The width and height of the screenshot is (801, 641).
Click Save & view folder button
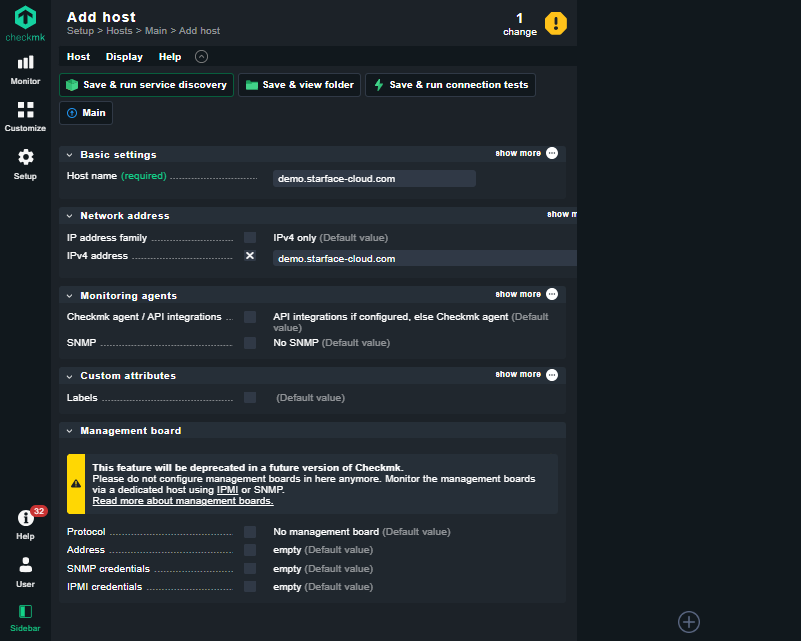click(299, 85)
